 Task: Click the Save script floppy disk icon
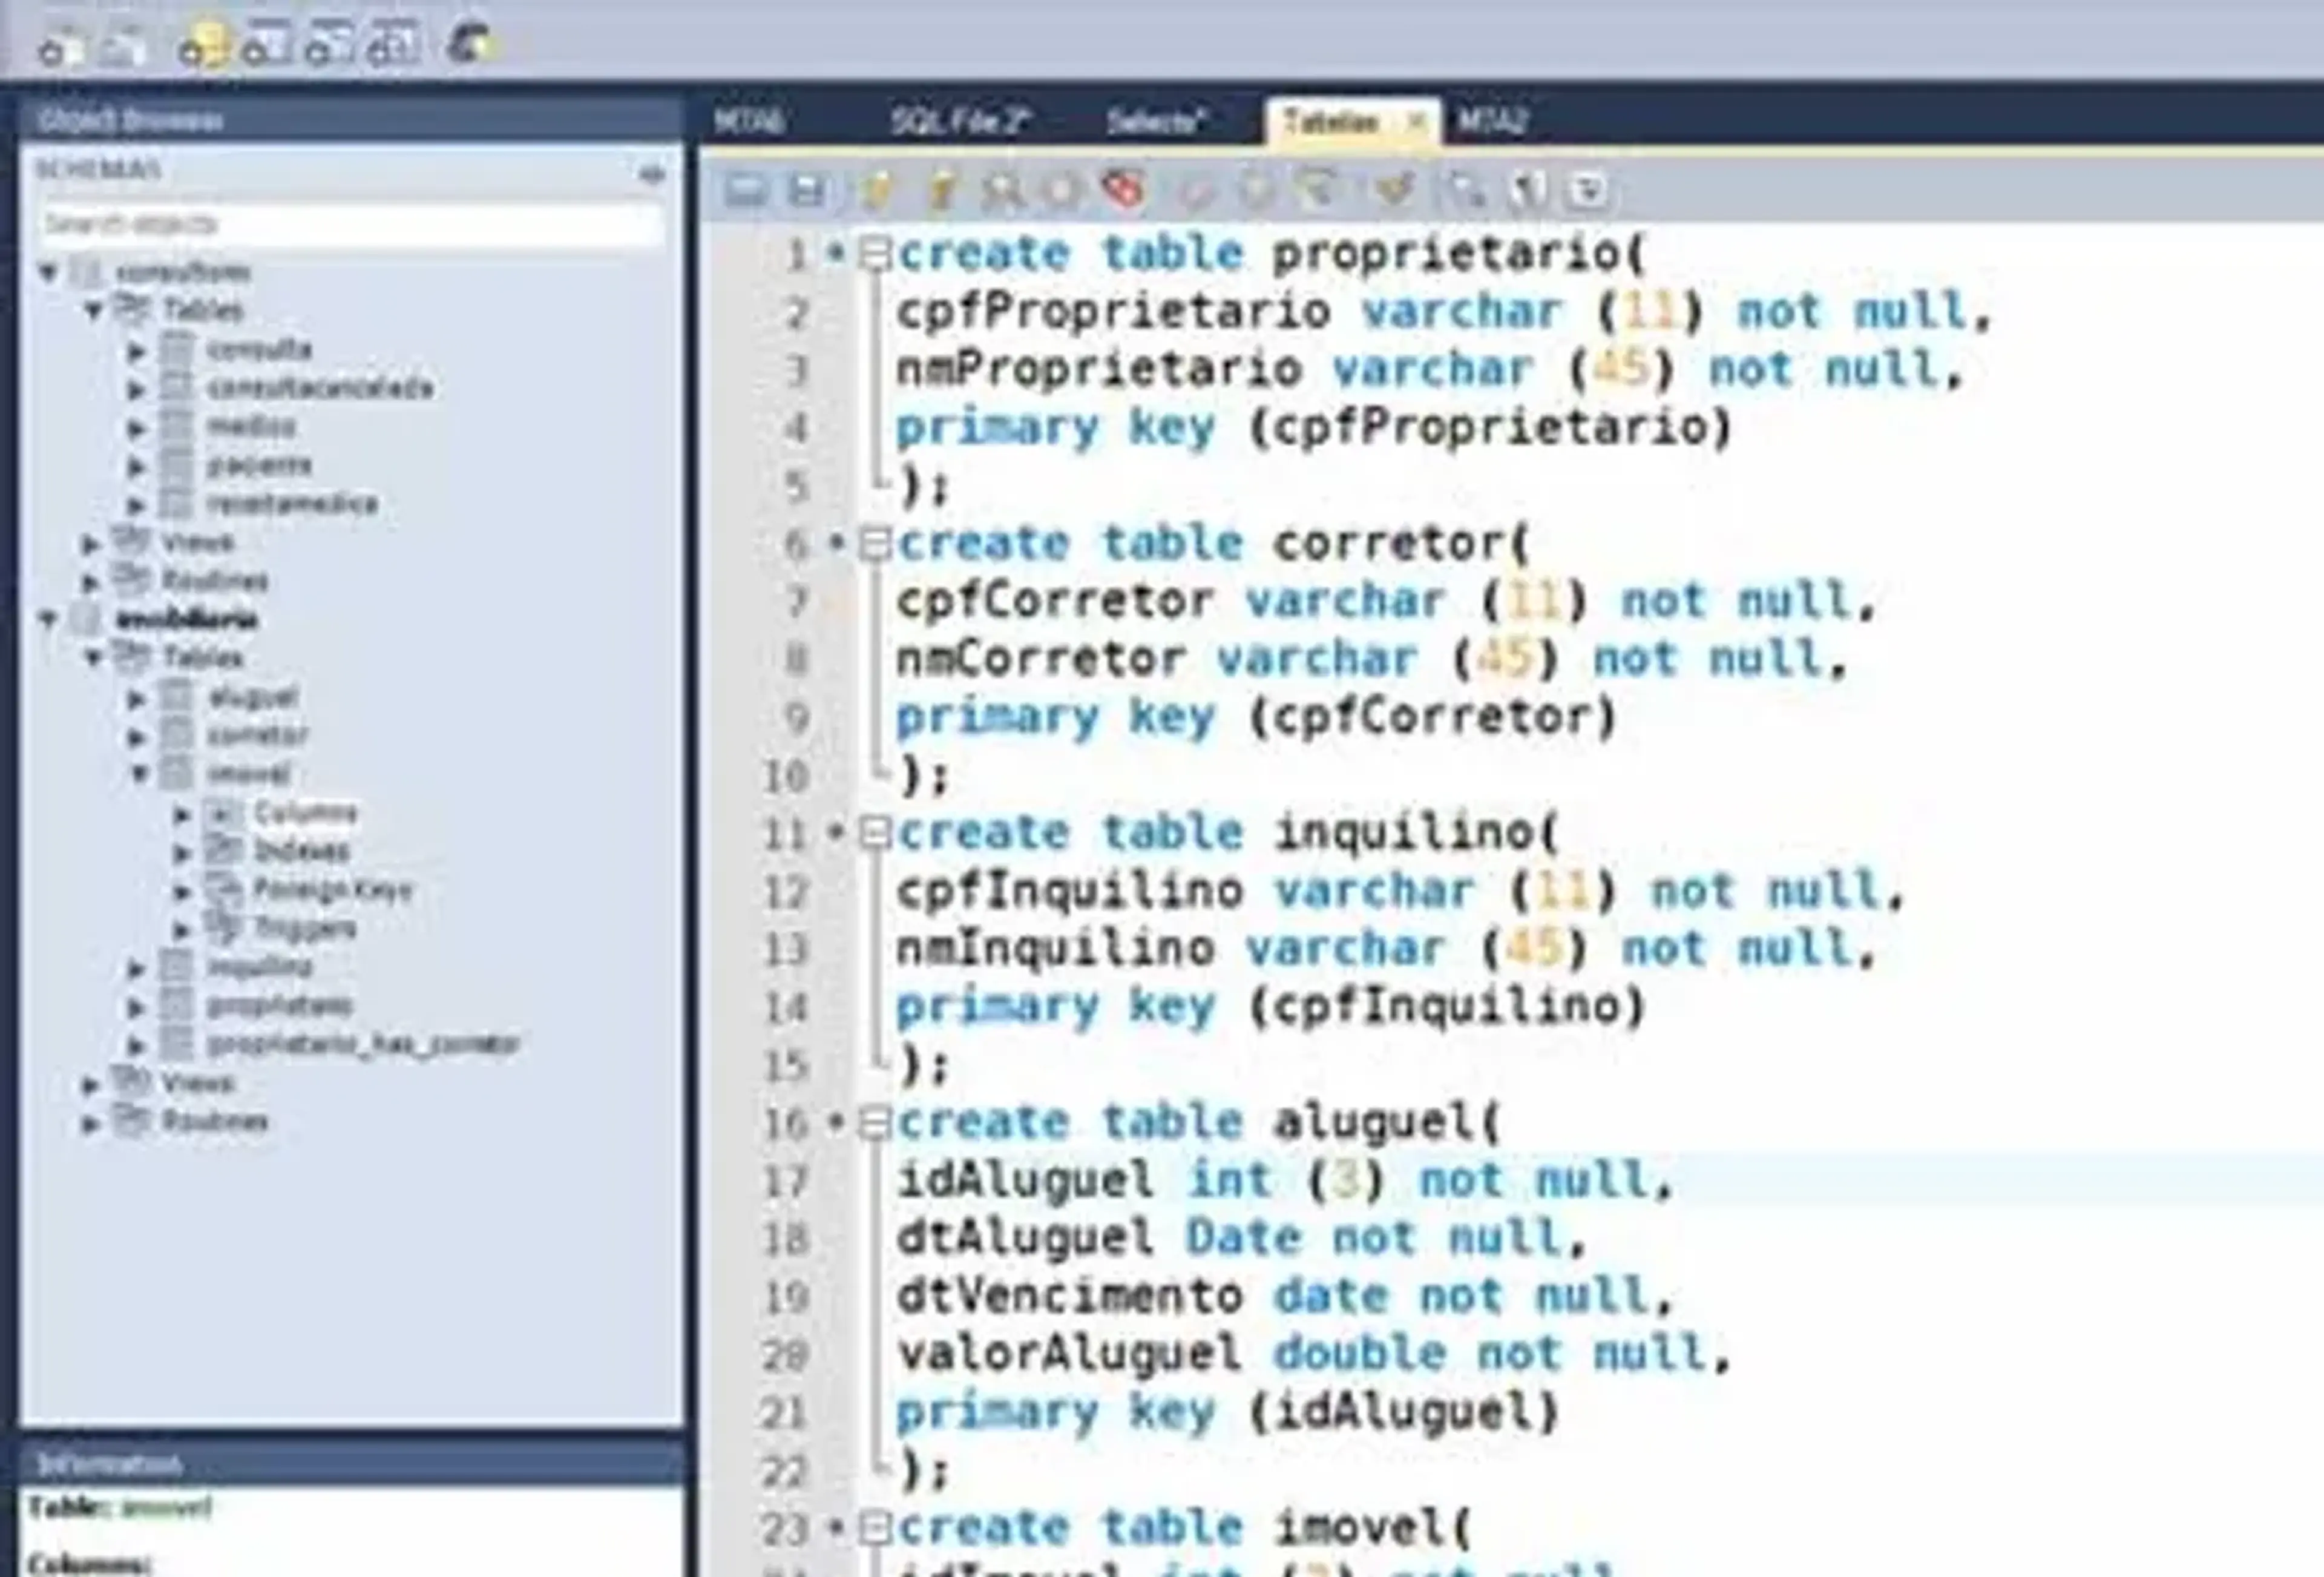coord(807,190)
